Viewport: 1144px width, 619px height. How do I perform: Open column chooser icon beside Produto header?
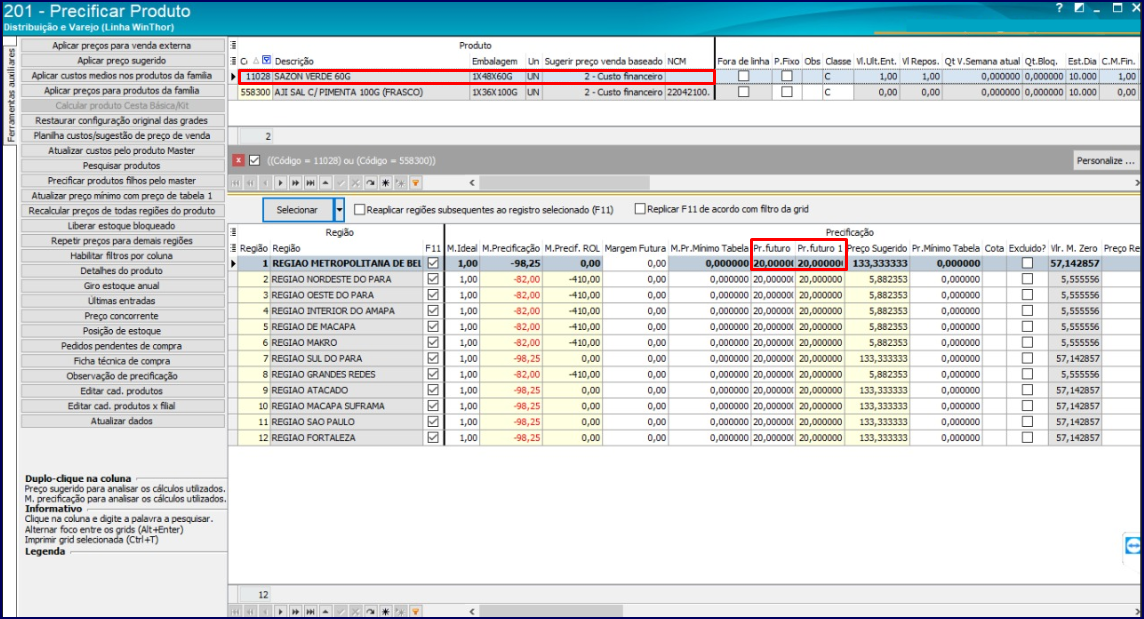(x=233, y=45)
